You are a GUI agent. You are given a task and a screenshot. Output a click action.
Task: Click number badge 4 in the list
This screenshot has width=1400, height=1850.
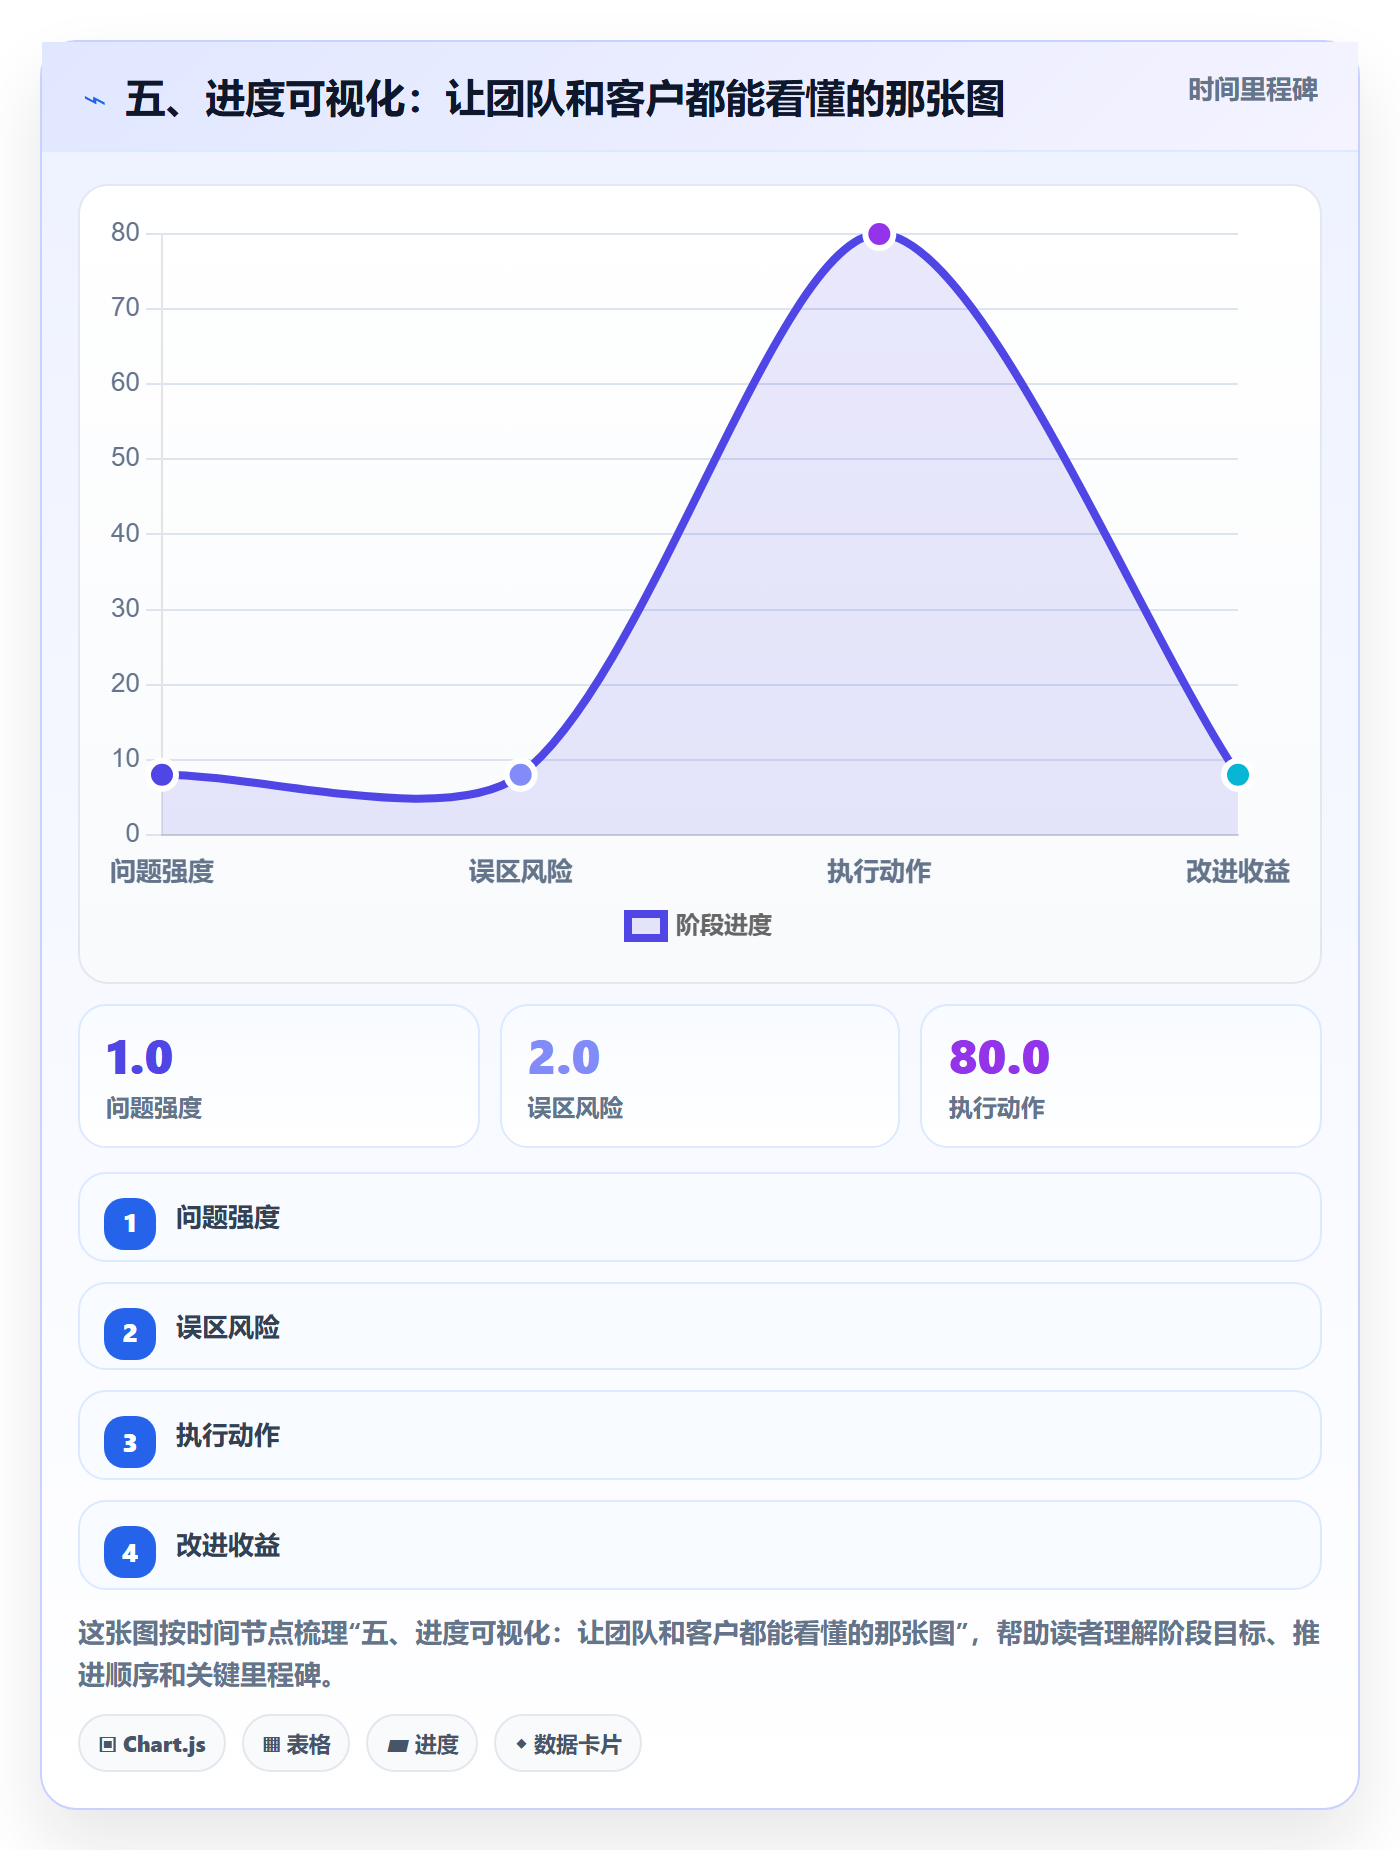coord(130,1552)
